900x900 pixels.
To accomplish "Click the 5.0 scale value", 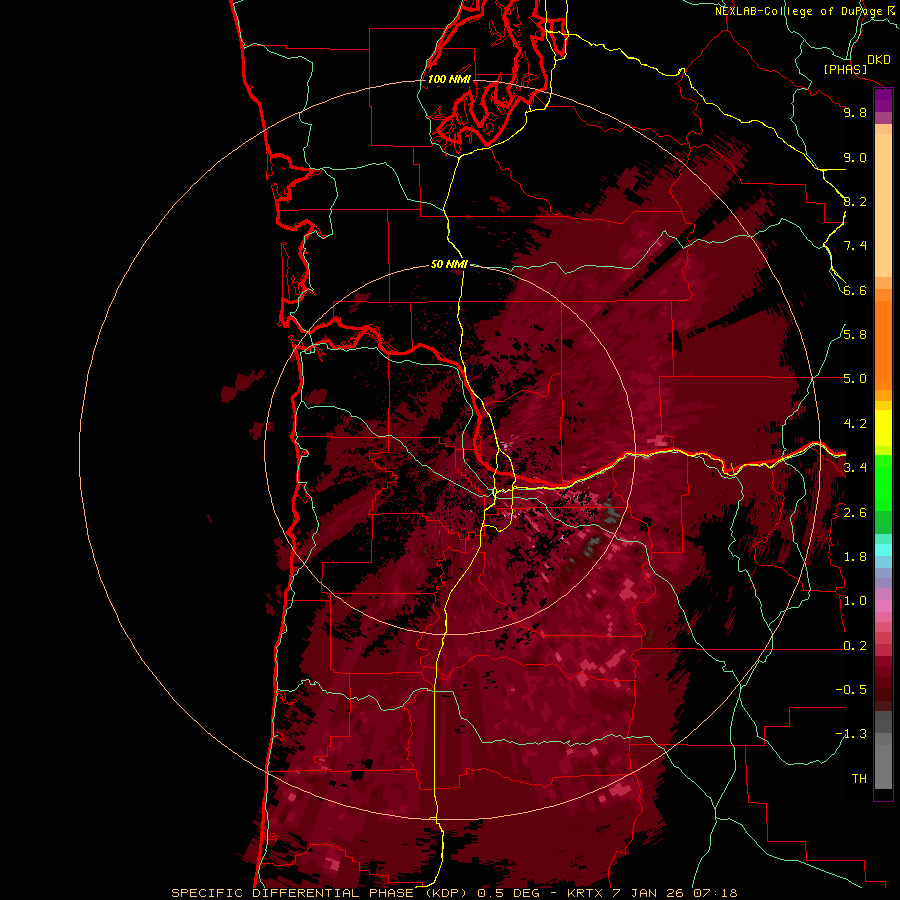I will 855,379.
